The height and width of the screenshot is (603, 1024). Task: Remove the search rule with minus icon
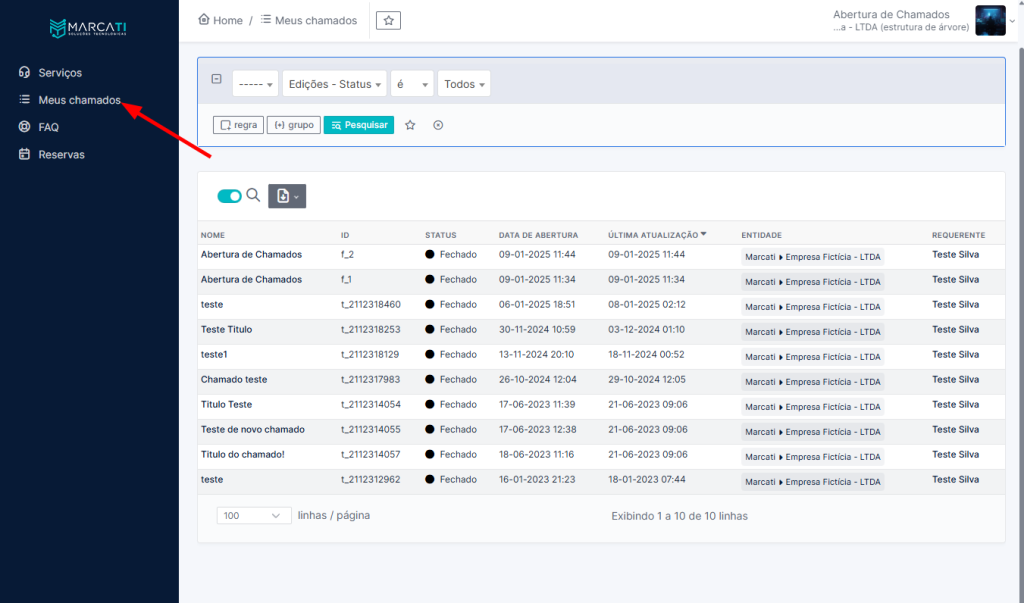[216, 79]
